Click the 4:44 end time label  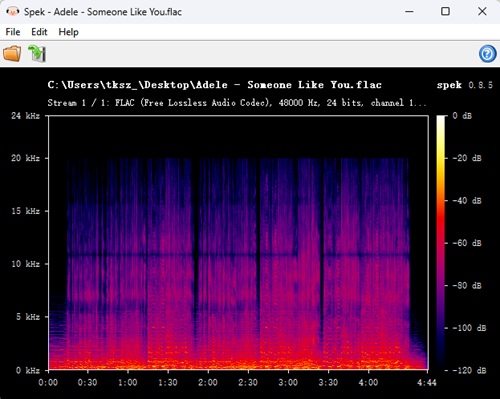pyautogui.click(x=427, y=382)
